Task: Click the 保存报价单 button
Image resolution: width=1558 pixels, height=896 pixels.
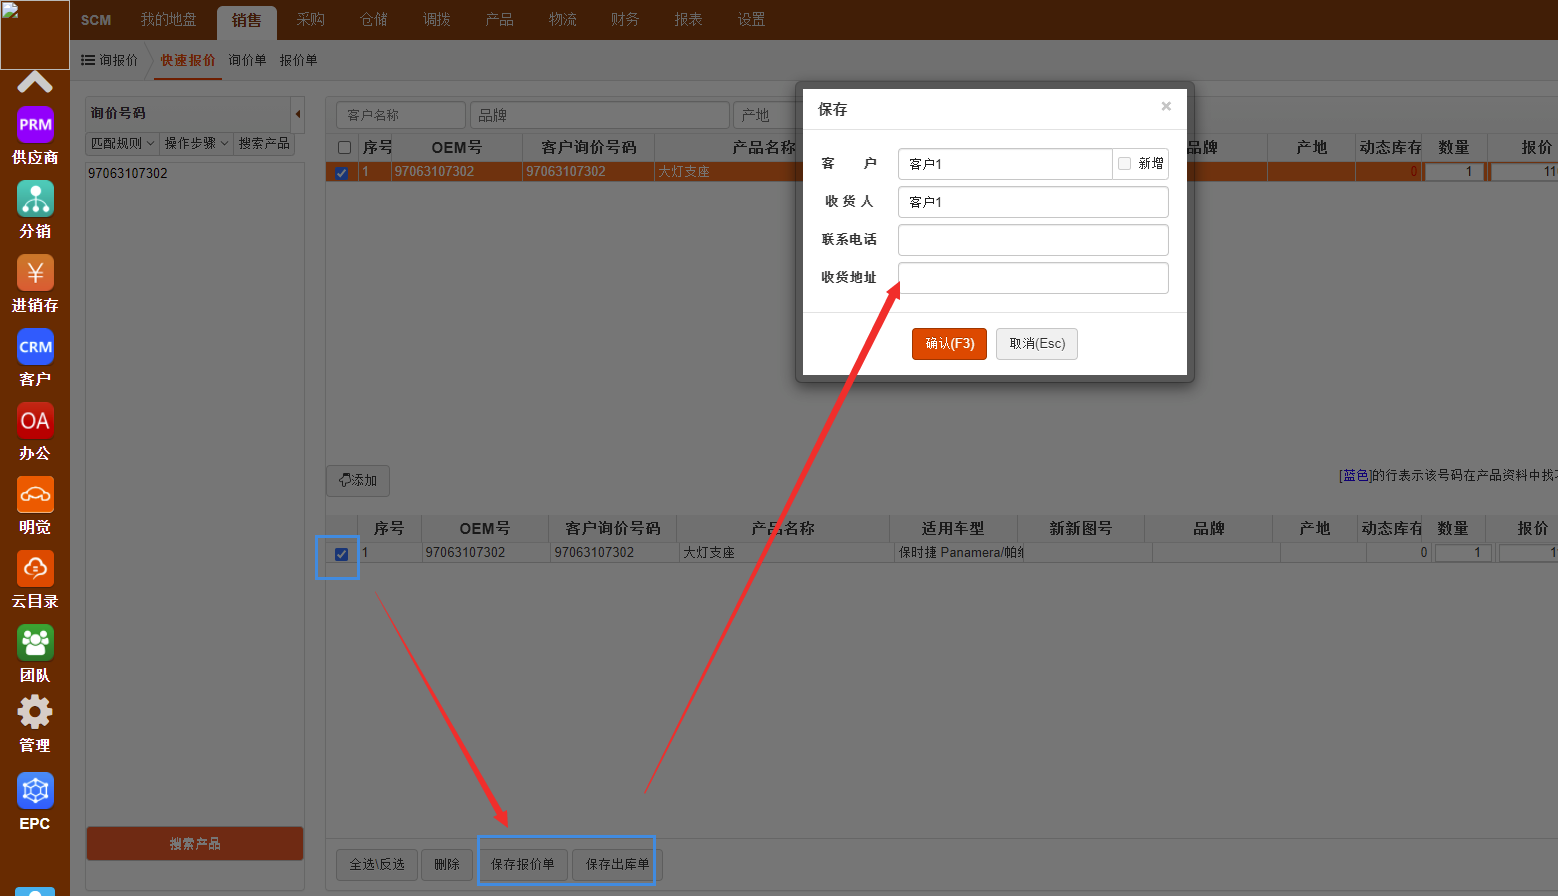Action: click(x=523, y=865)
